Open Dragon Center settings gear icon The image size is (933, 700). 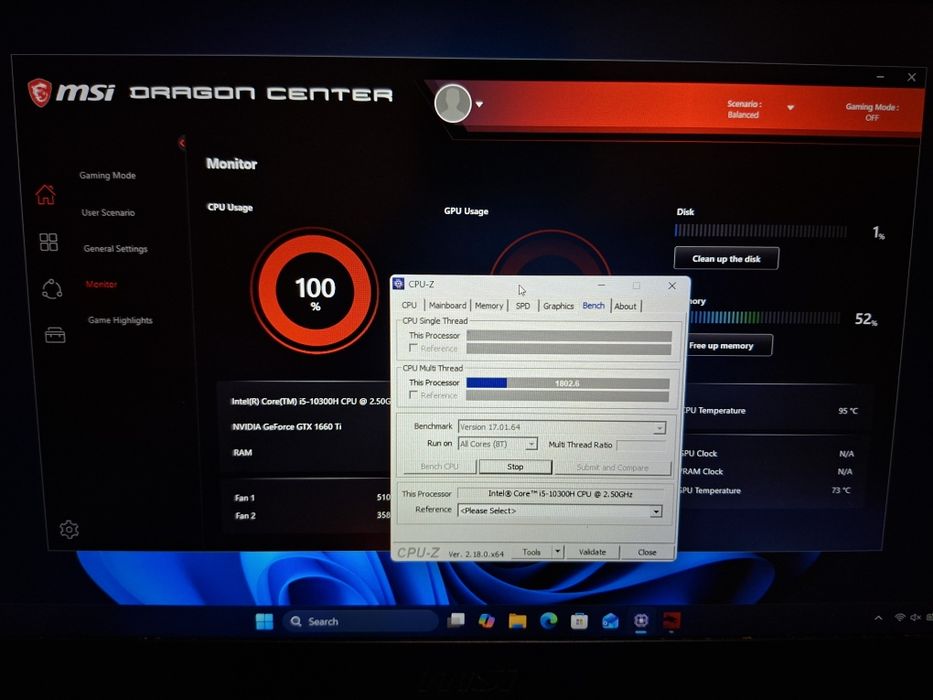[x=69, y=529]
